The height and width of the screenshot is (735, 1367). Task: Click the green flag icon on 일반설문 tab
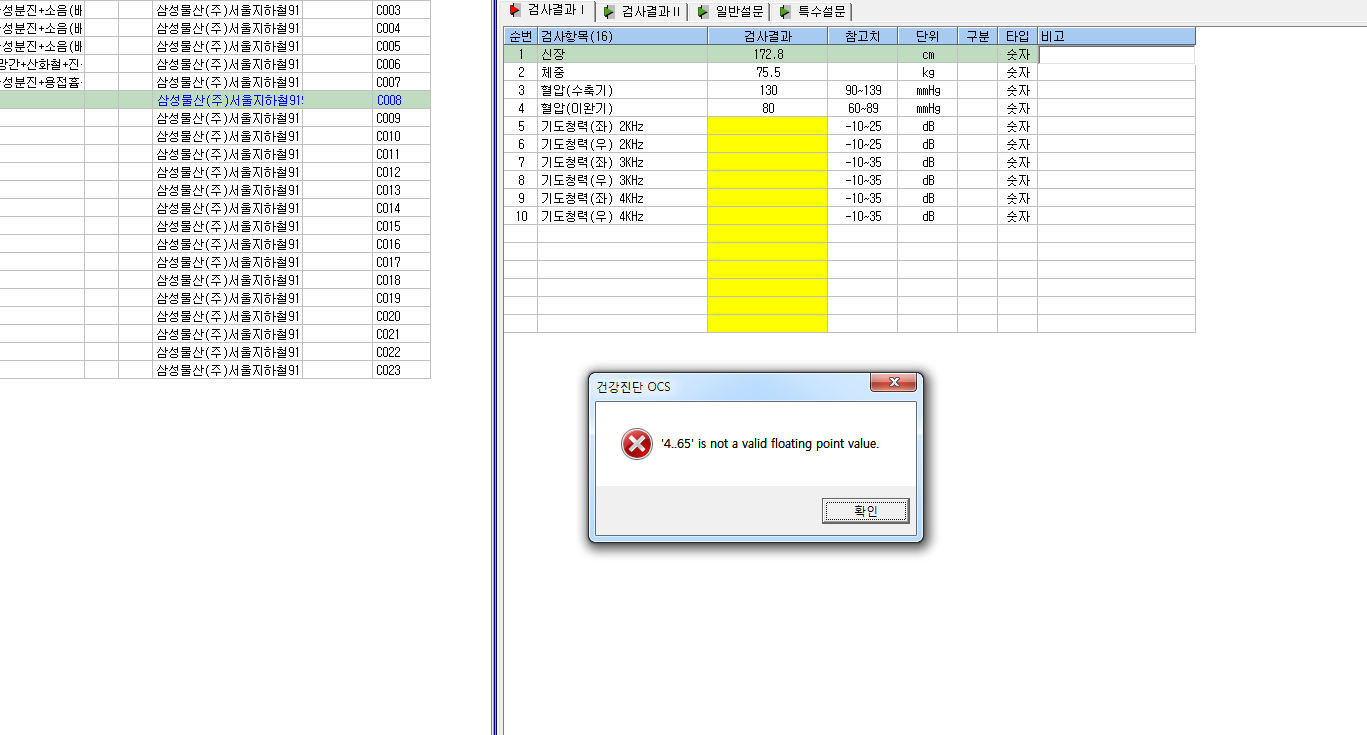point(704,12)
